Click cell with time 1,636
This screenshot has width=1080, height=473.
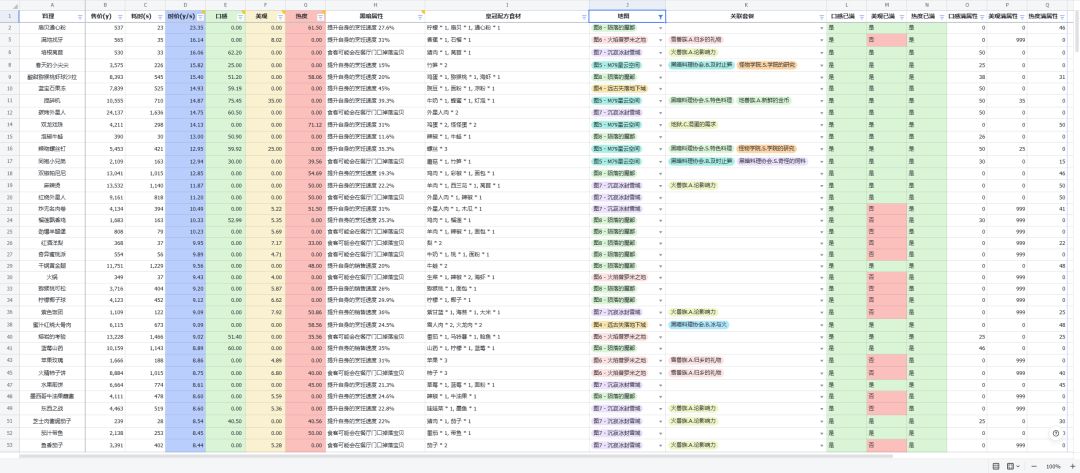click(145, 112)
